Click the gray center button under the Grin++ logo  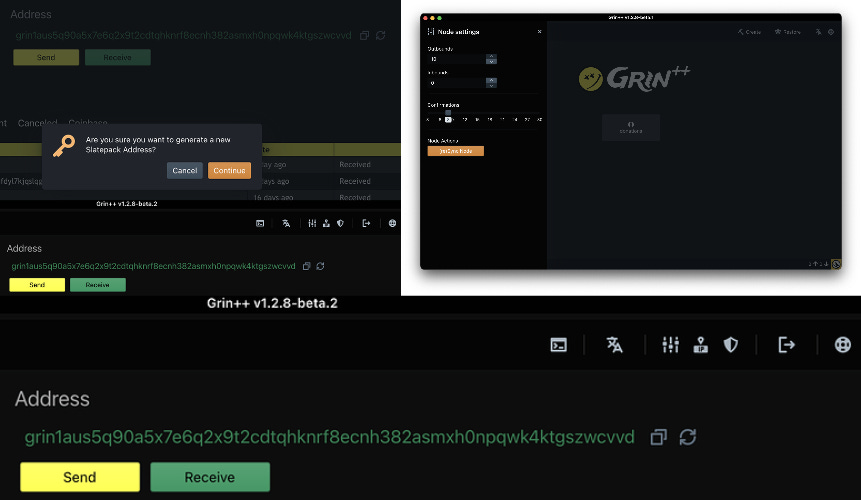(x=631, y=127)
